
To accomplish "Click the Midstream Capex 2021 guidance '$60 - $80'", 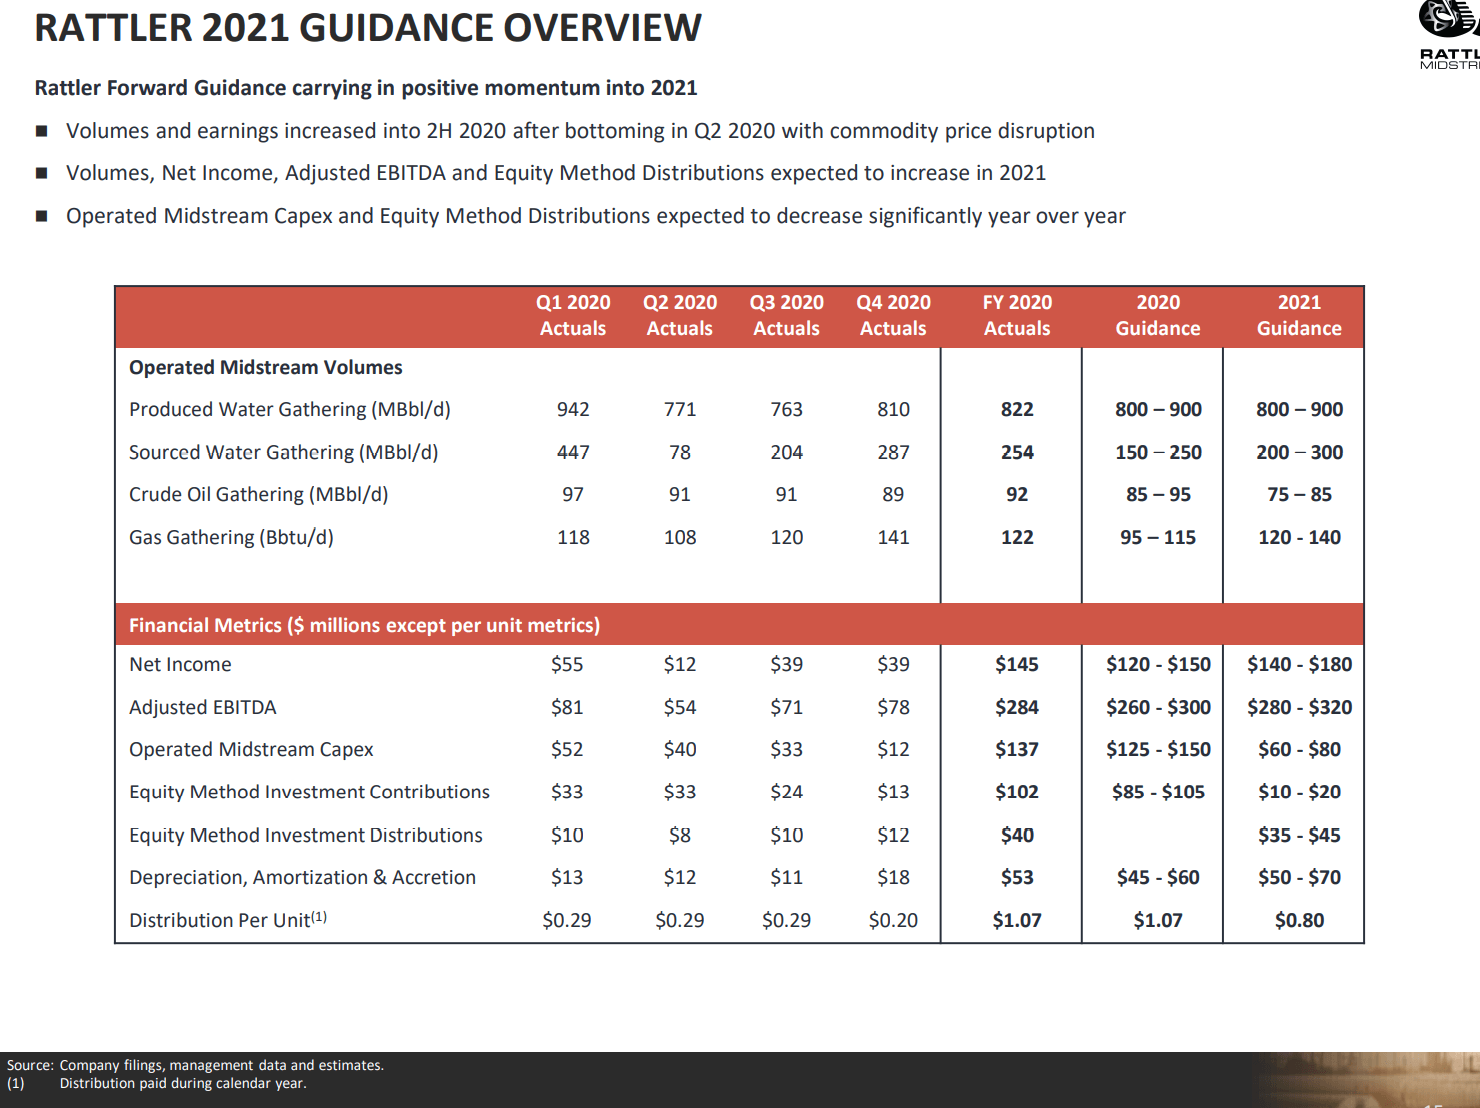I will pos(1299,750).
